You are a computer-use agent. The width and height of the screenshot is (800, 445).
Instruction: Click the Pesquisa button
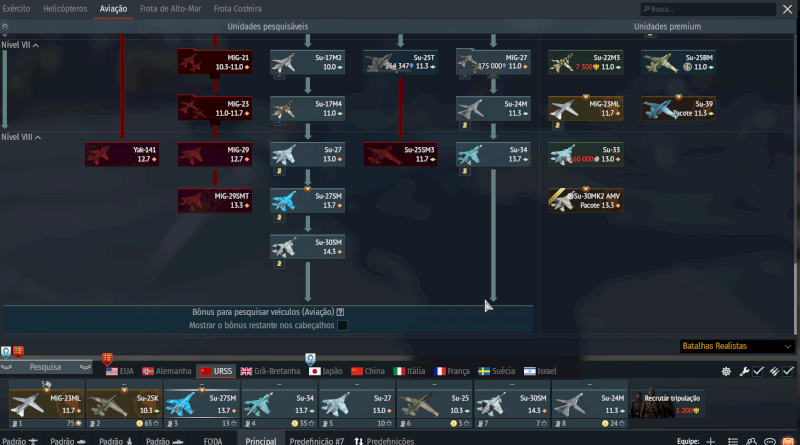tap(45, 367)
